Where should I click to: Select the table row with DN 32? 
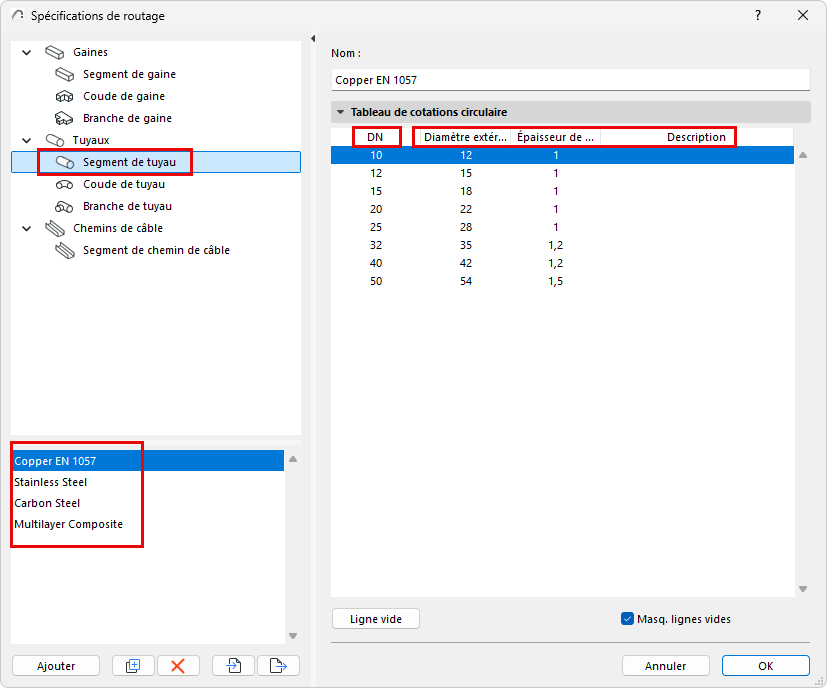[562, 245]
